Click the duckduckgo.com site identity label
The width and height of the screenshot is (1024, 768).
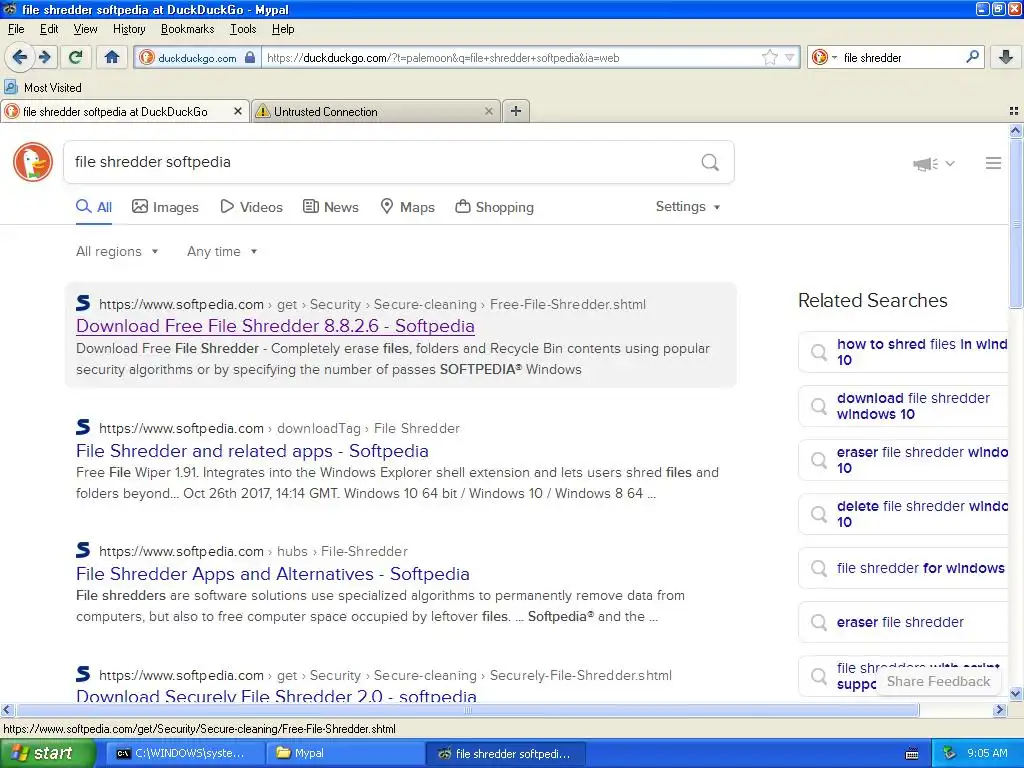(197, 57)
